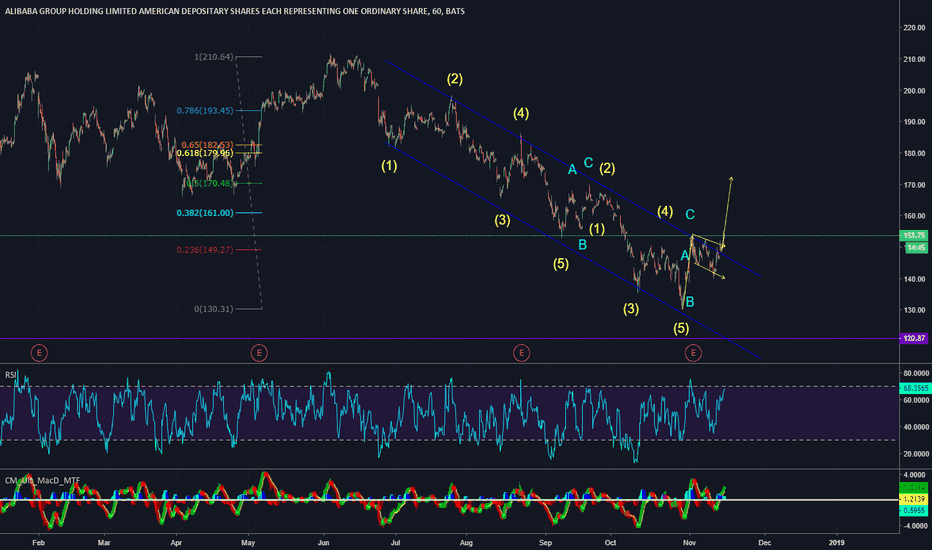Image resolution: width=932 pixels, height=550 pixels.
Task: Click the earnings E marker near November
Action: coord(692,353)
